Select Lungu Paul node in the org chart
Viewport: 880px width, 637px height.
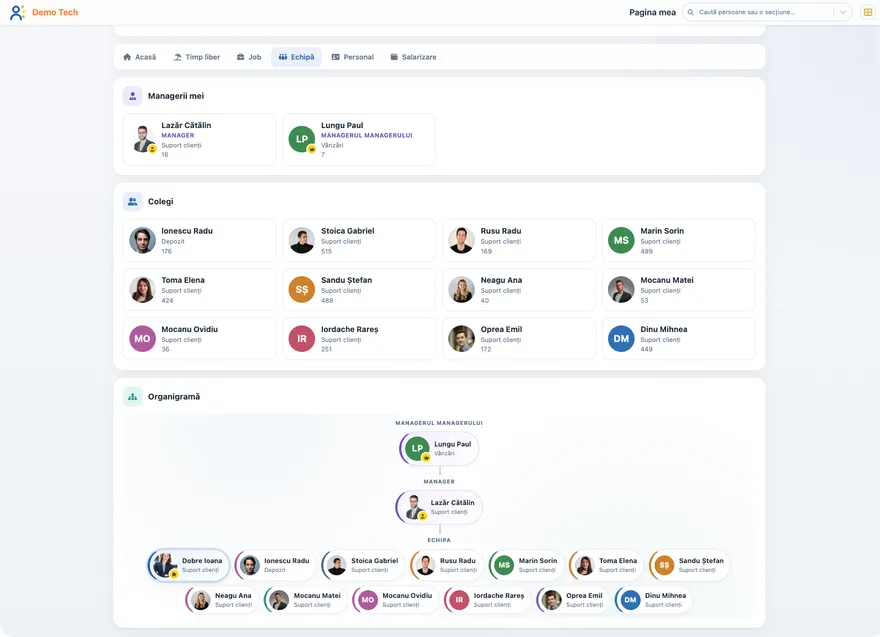click(439, 448)
